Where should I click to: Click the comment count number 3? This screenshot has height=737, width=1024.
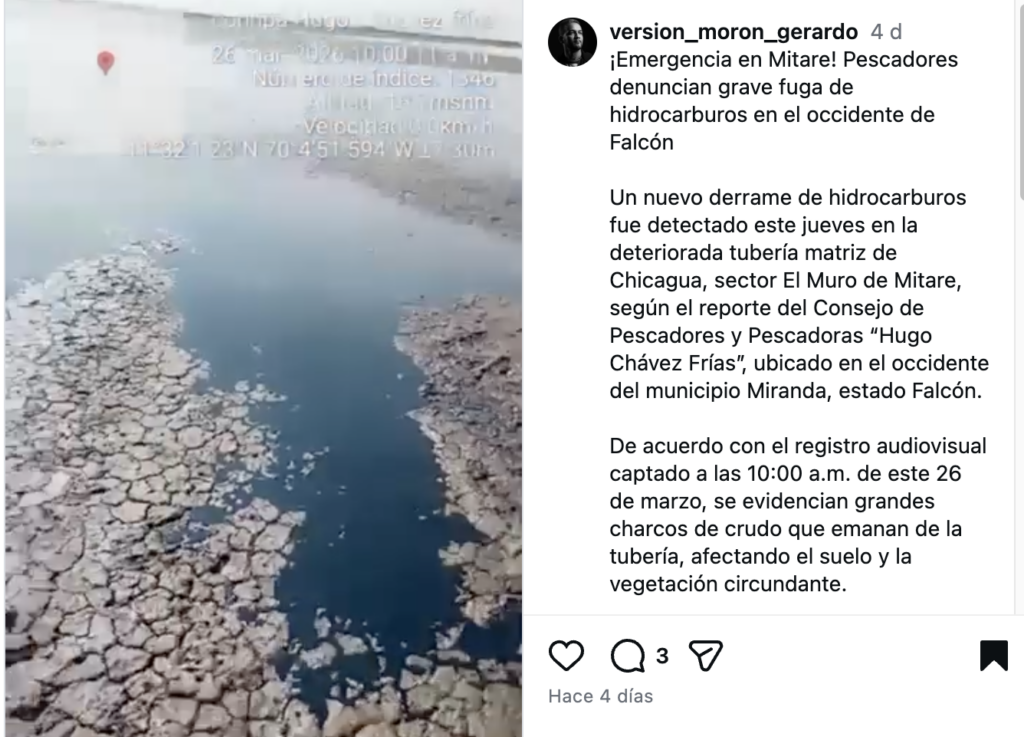[662, 655]
